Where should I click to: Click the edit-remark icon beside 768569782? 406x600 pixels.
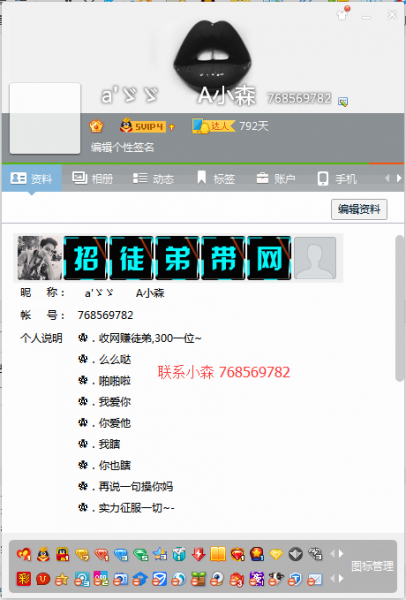tap(343, 102)
